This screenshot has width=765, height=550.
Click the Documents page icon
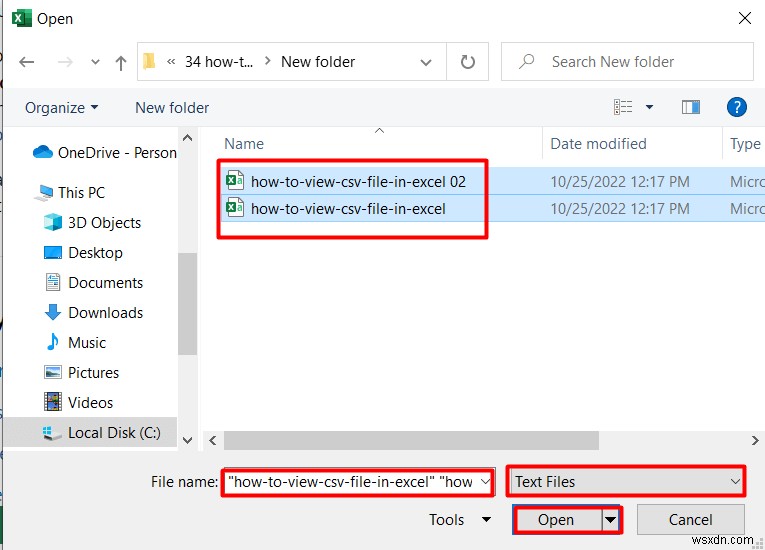pyautogui.click(x=53, y=282)
